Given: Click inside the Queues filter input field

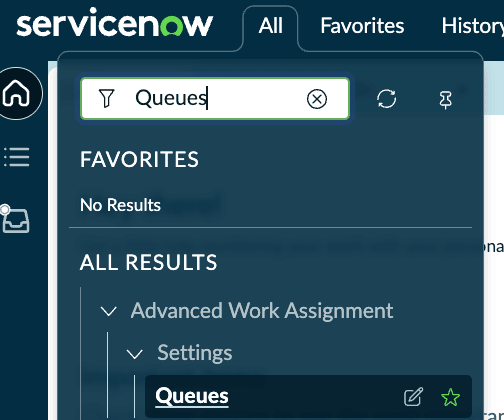Looking at the screenshot, I should pyautogui.click(x=215, y=98).
